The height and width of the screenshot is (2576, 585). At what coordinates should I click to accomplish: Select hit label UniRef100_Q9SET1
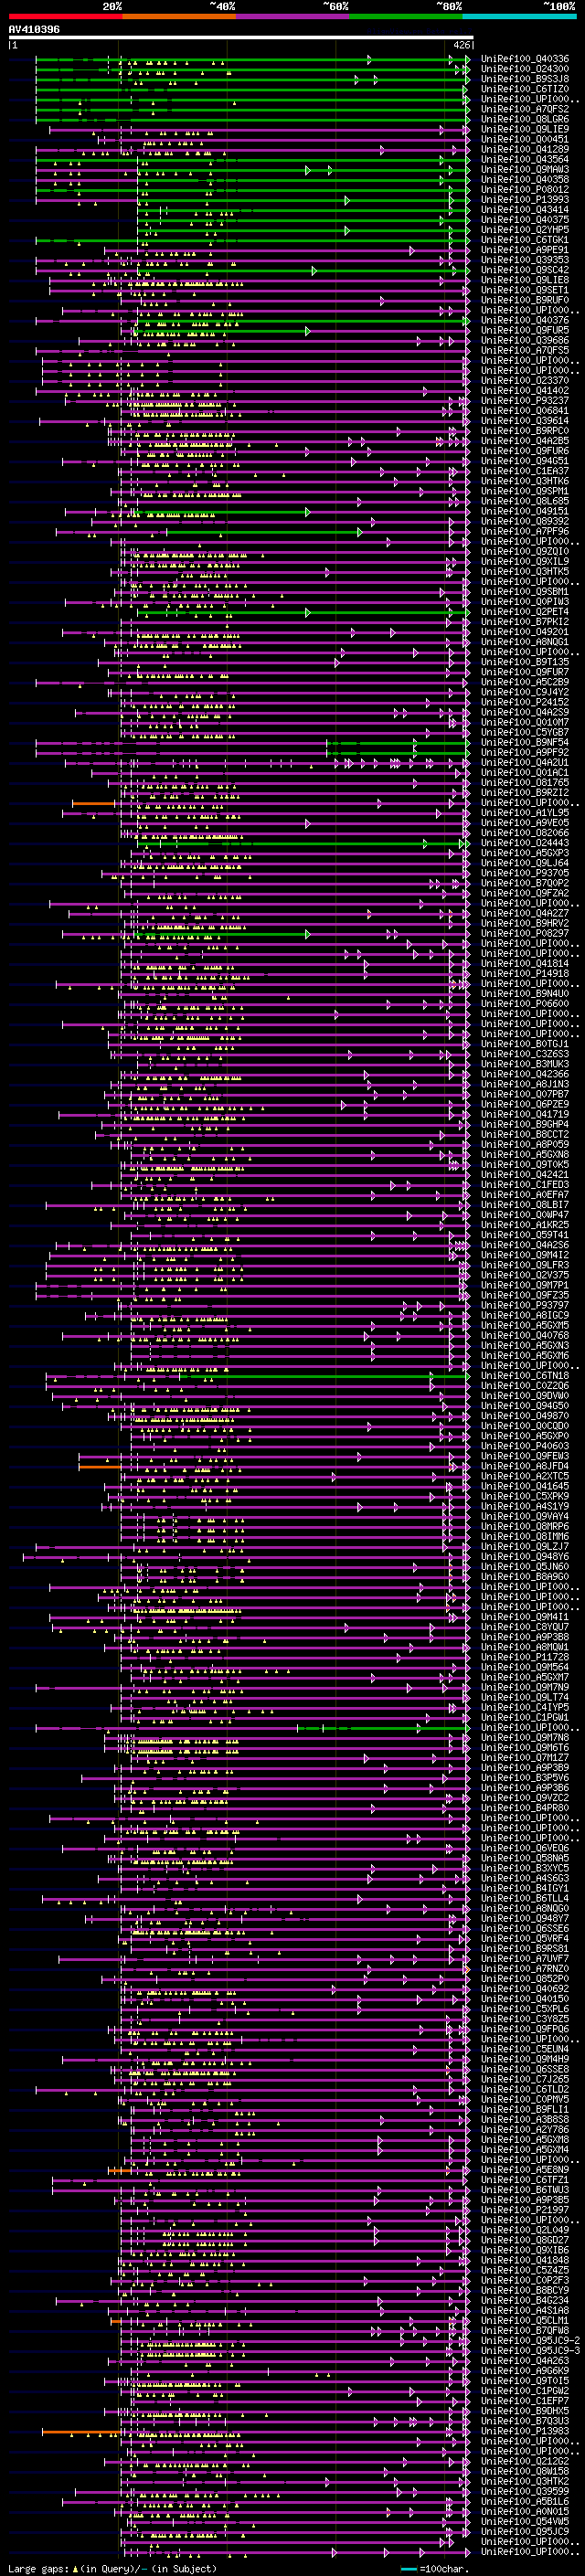[524, 290]
